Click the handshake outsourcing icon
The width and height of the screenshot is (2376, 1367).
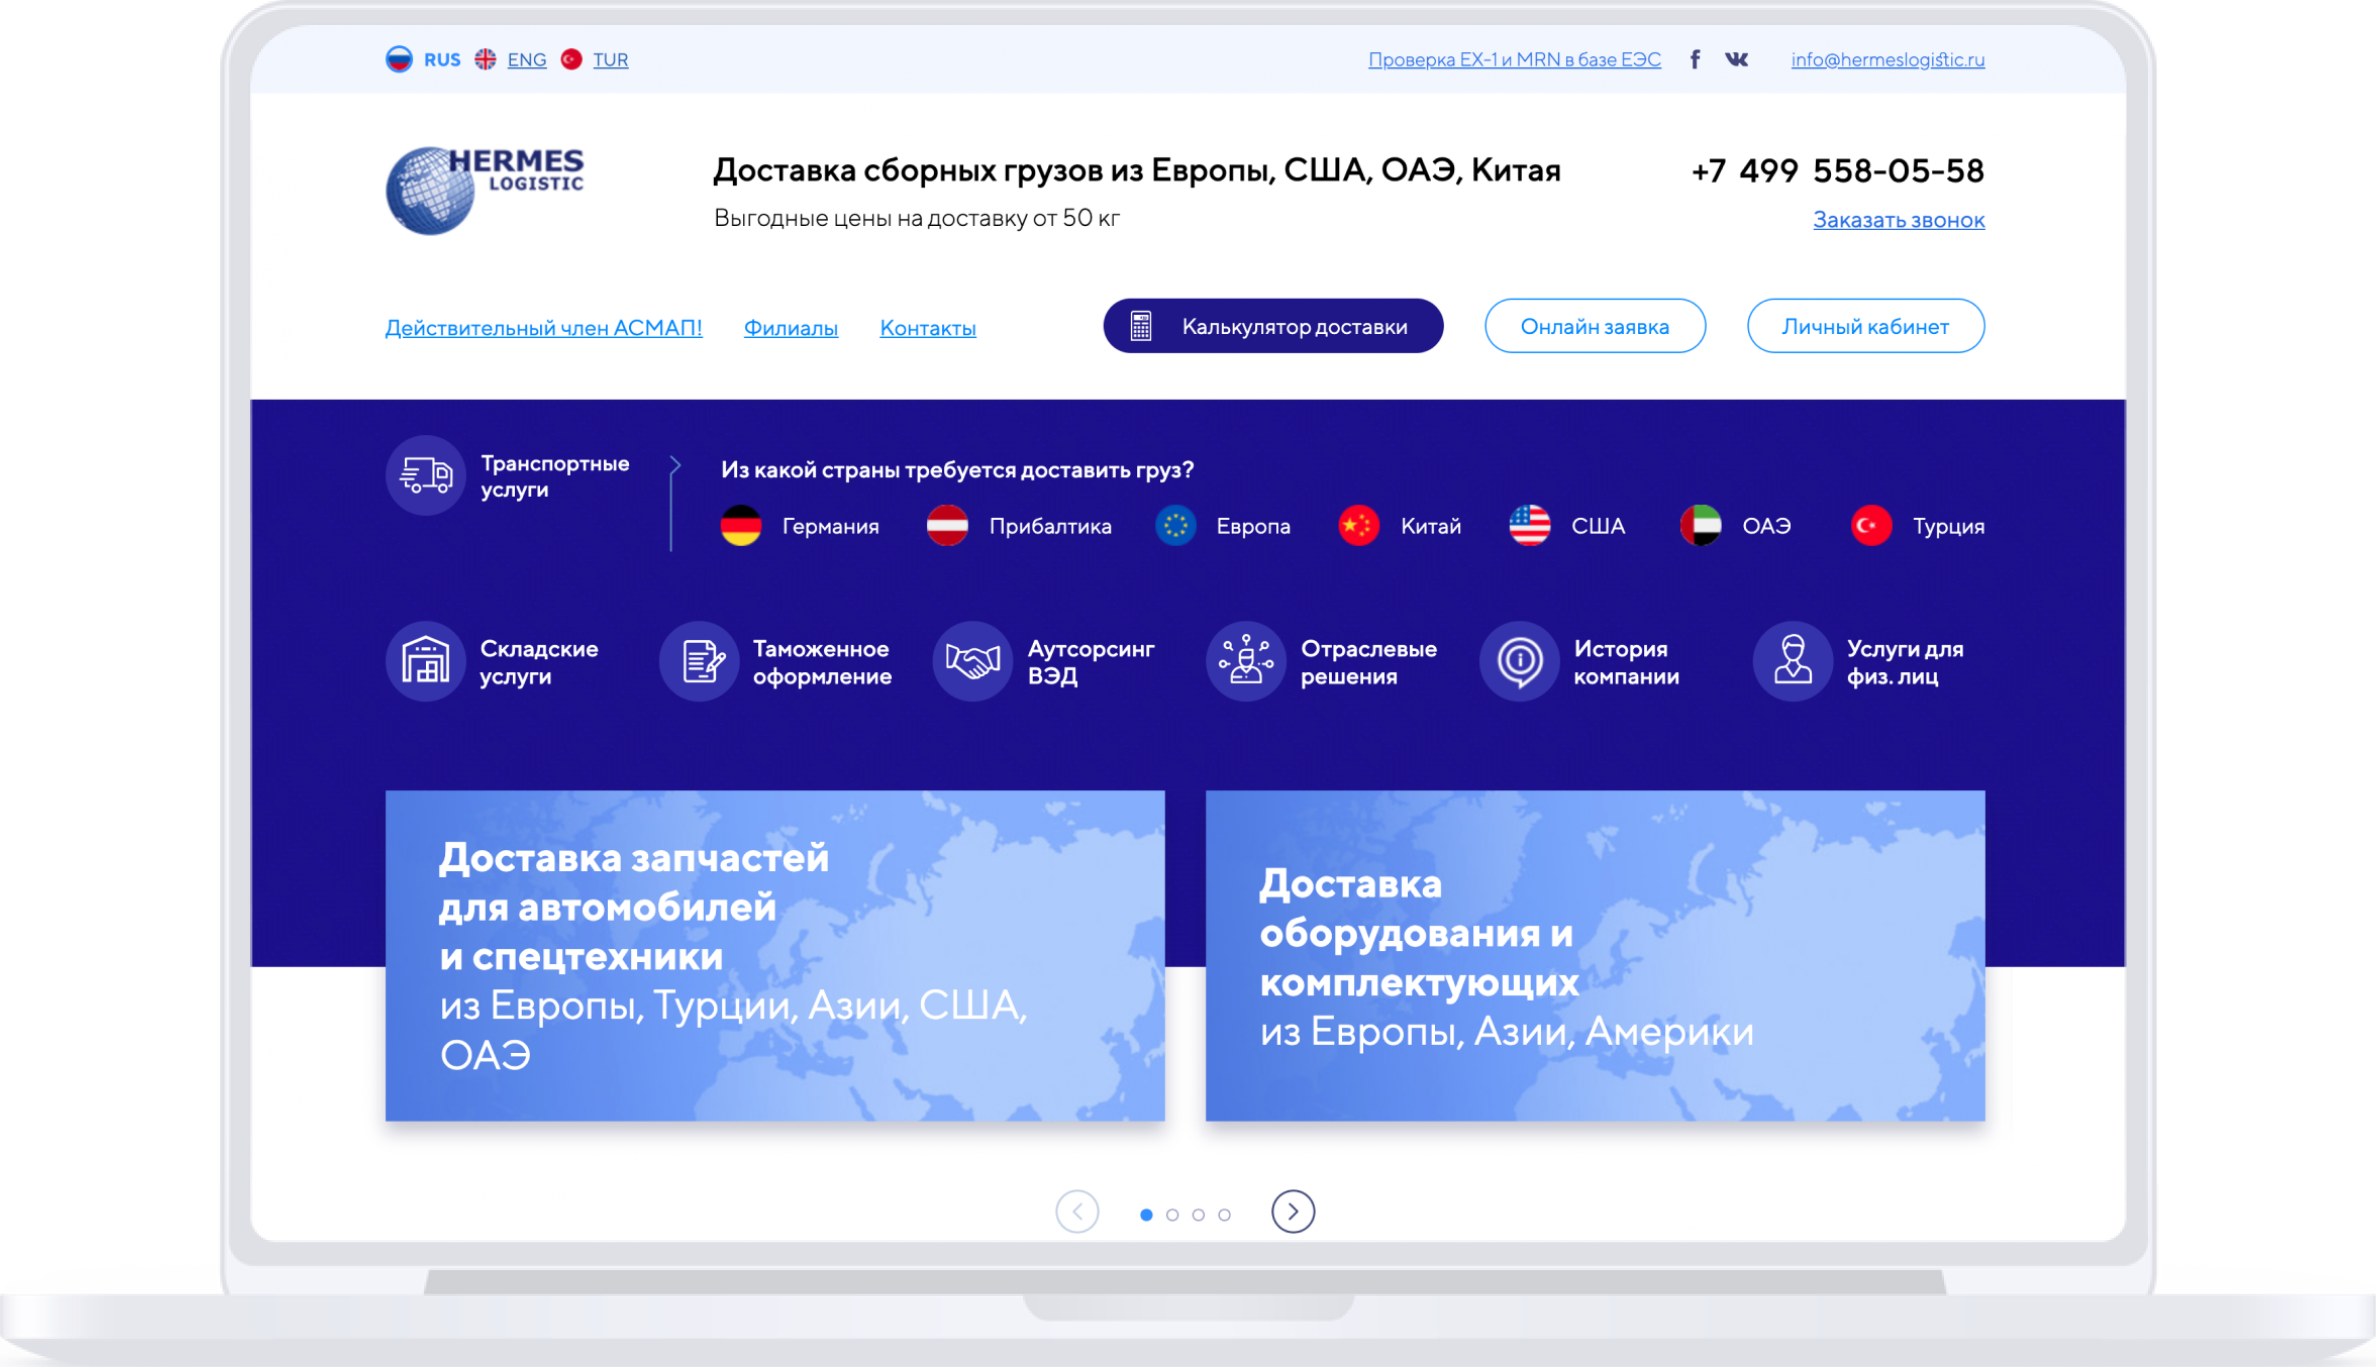[x=973, y=661]
